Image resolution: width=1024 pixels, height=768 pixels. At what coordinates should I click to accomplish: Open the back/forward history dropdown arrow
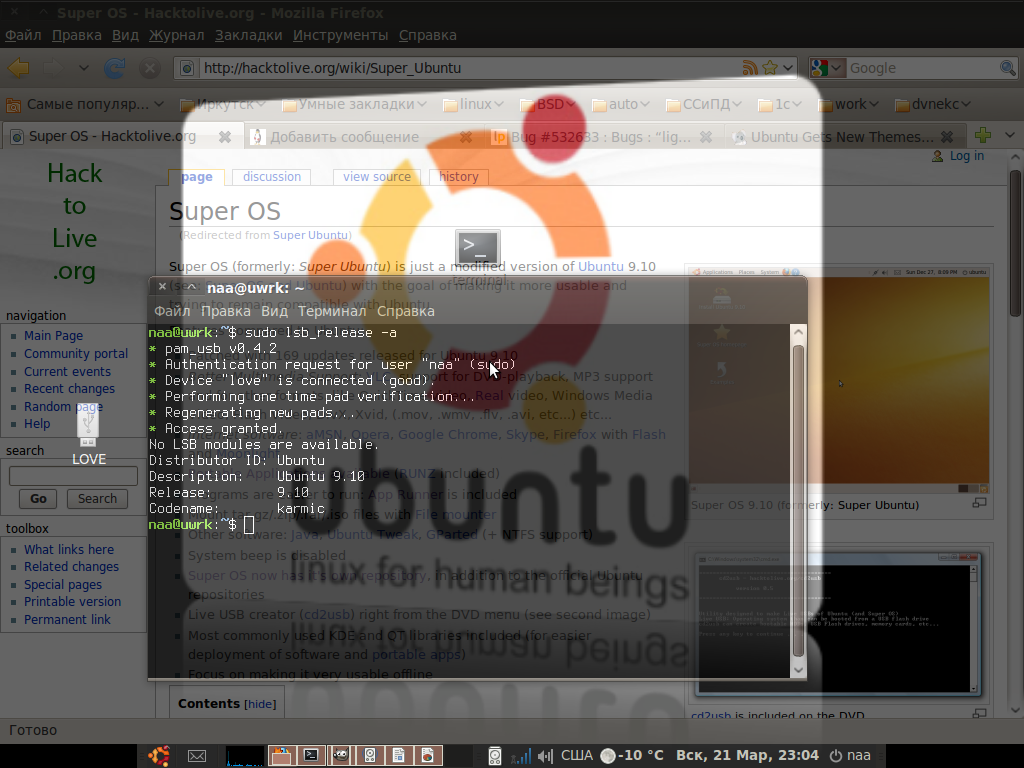pyautogui.click(x=84, y=68)
